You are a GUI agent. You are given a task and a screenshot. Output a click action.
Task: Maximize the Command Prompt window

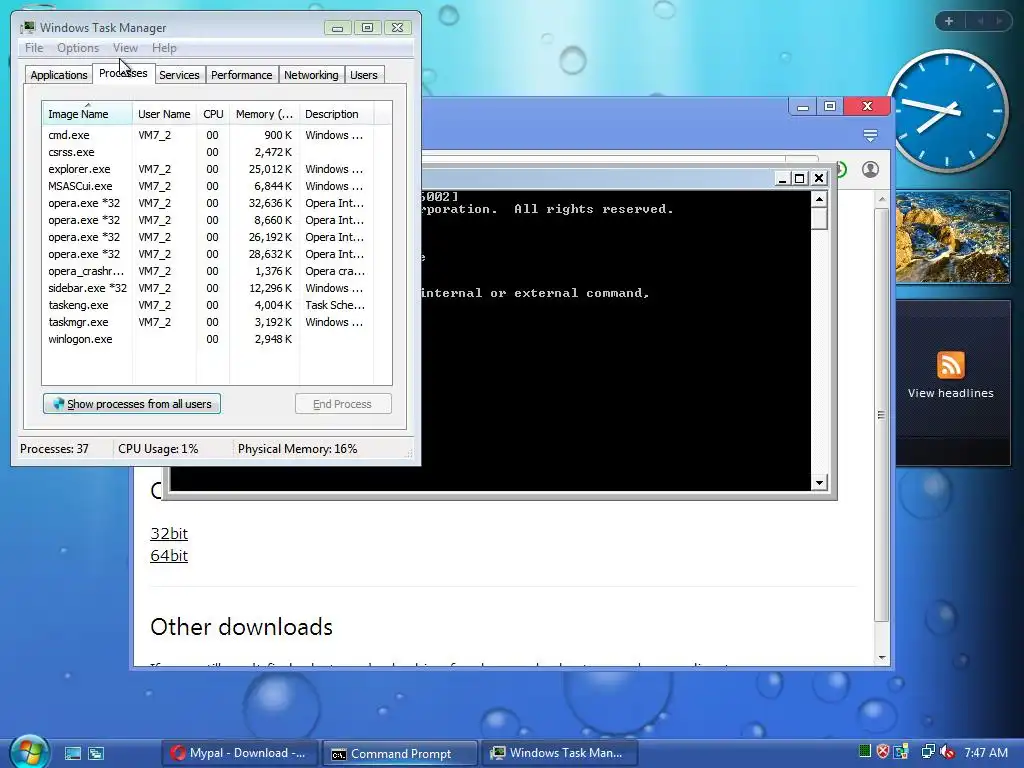(799, 178)
